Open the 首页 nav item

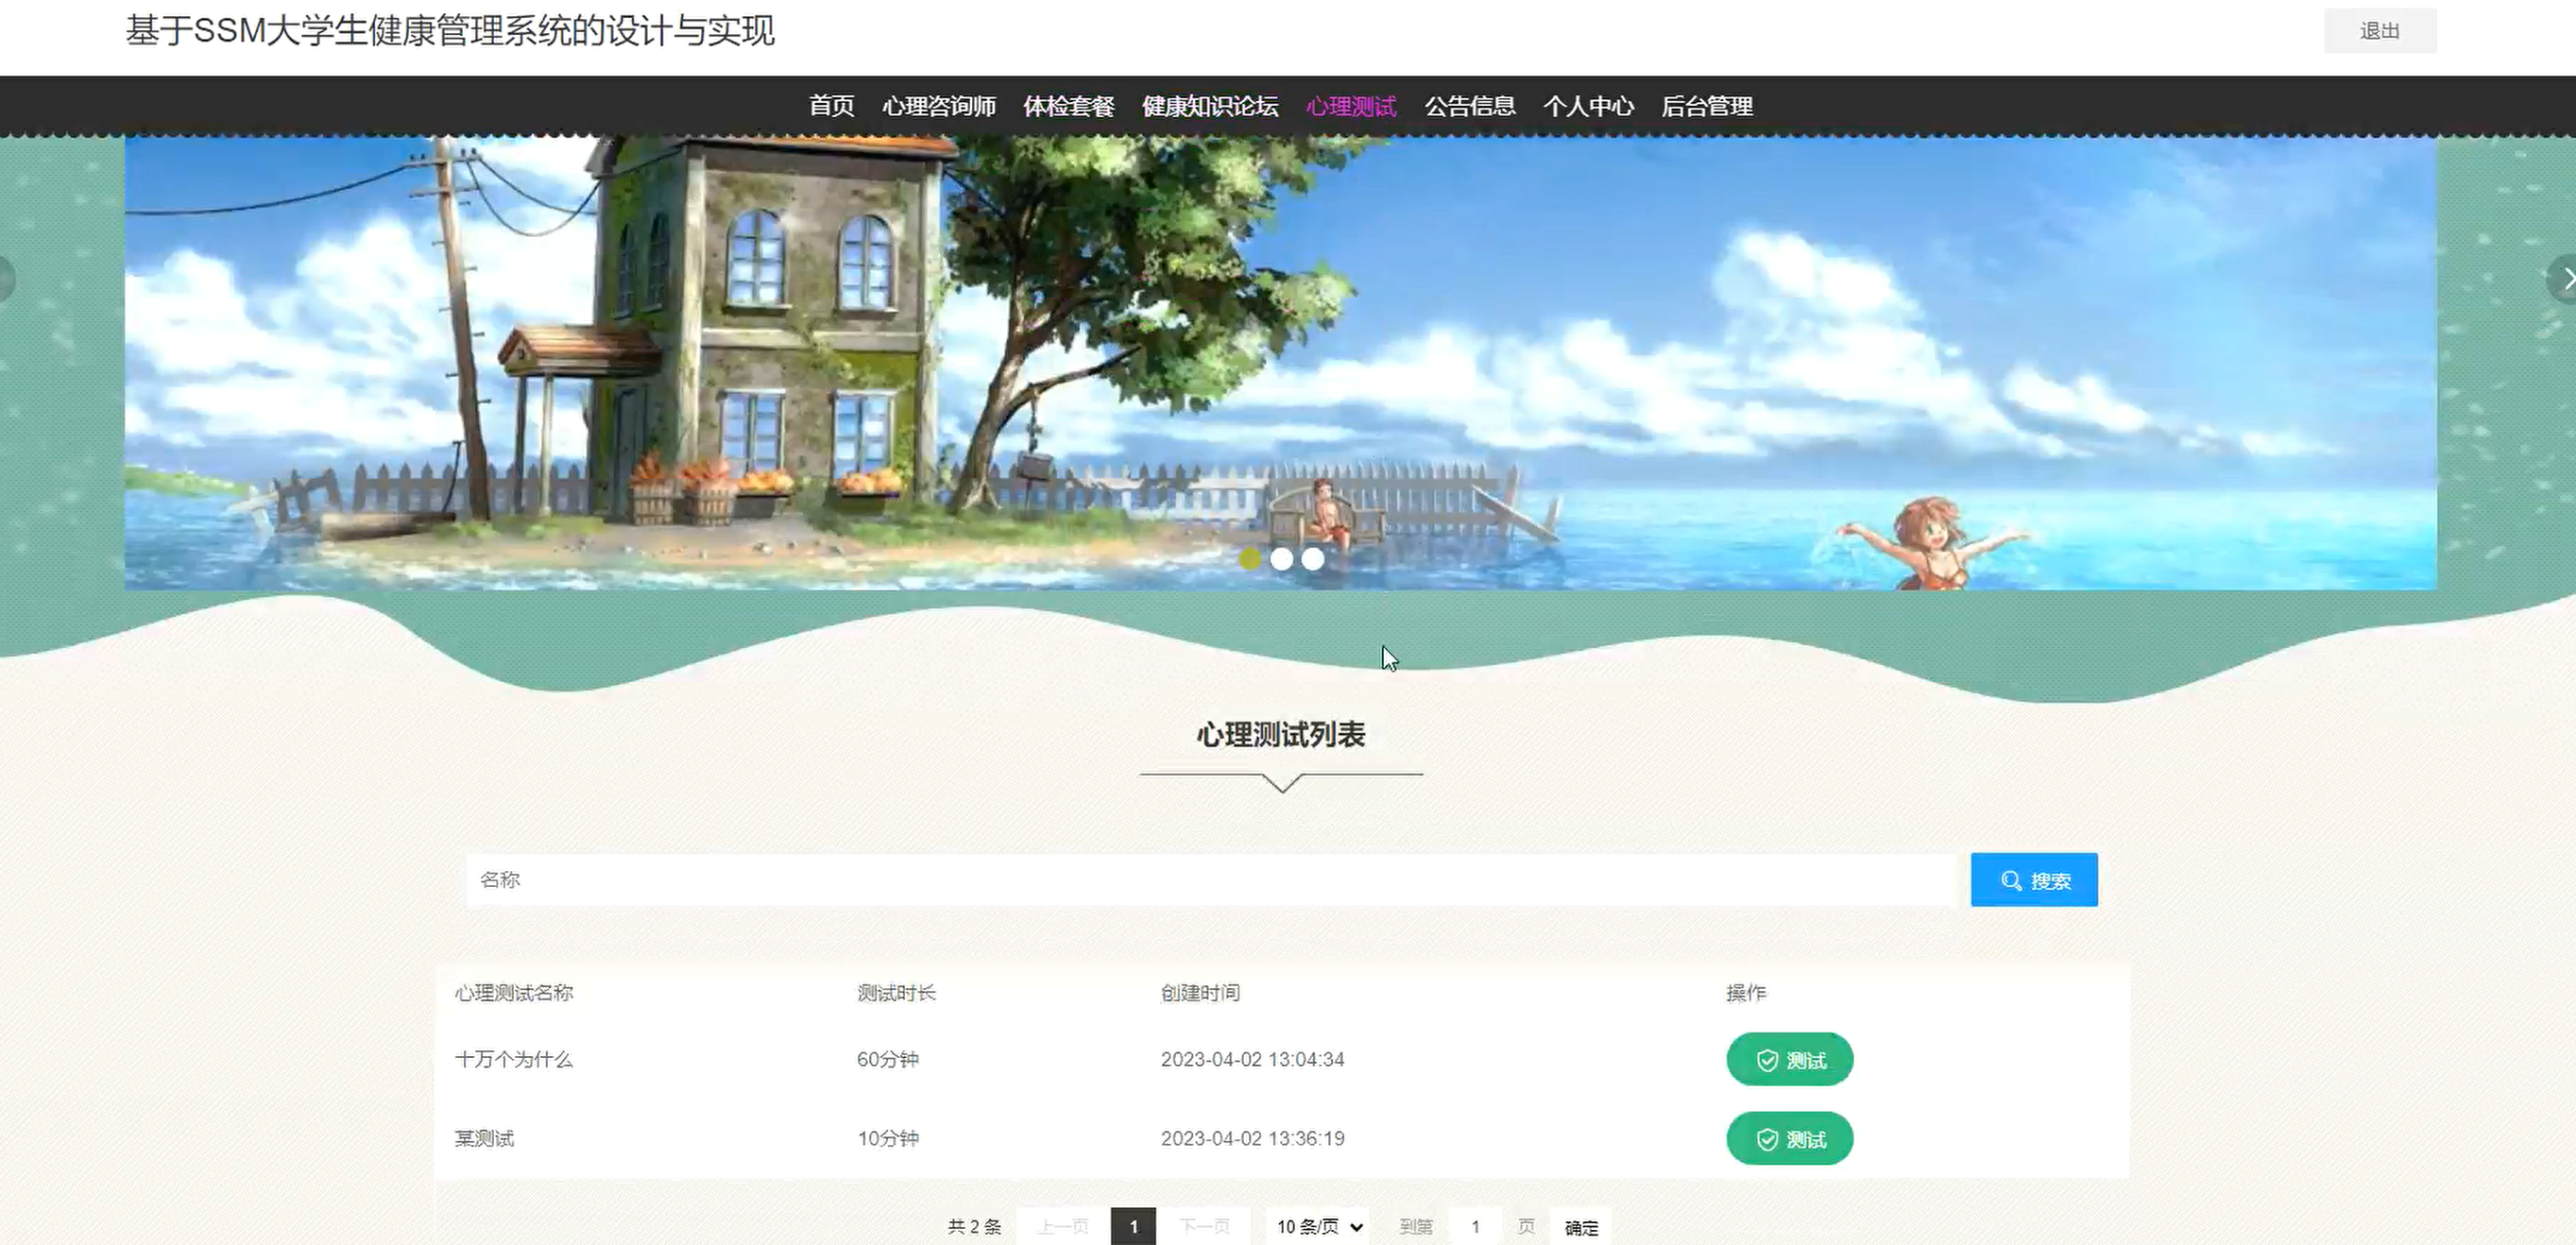coord(831,106)
